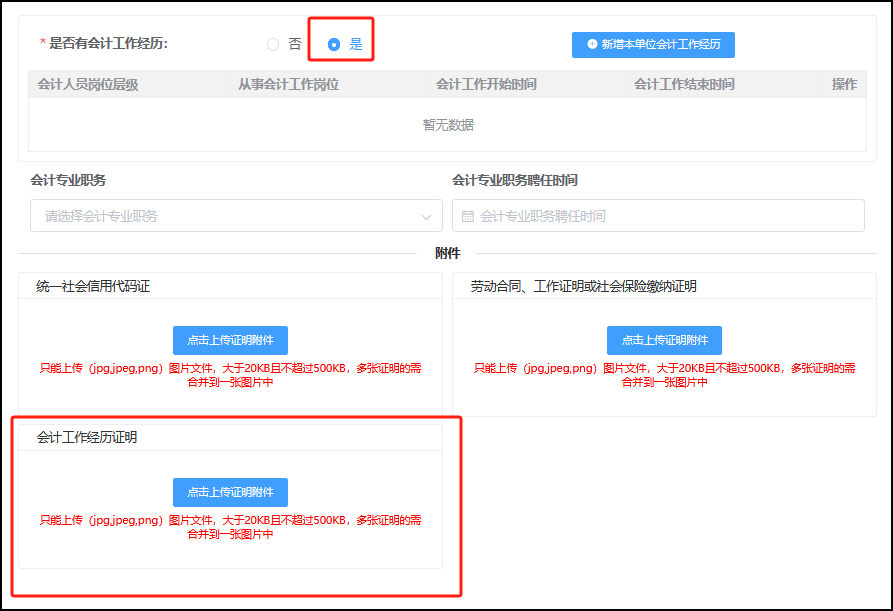Image resolution: width=893 pixels, height=611 pixels.
Task: Click the 暂无数据 empty table area
Action: tap(446, 125)
